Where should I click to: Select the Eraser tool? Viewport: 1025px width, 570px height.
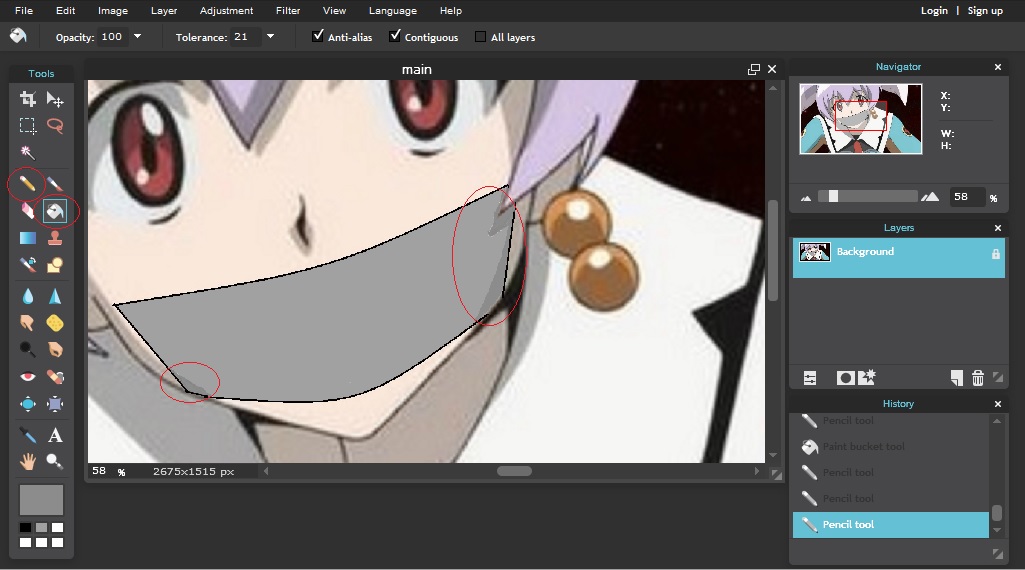[x=27, y=210]
